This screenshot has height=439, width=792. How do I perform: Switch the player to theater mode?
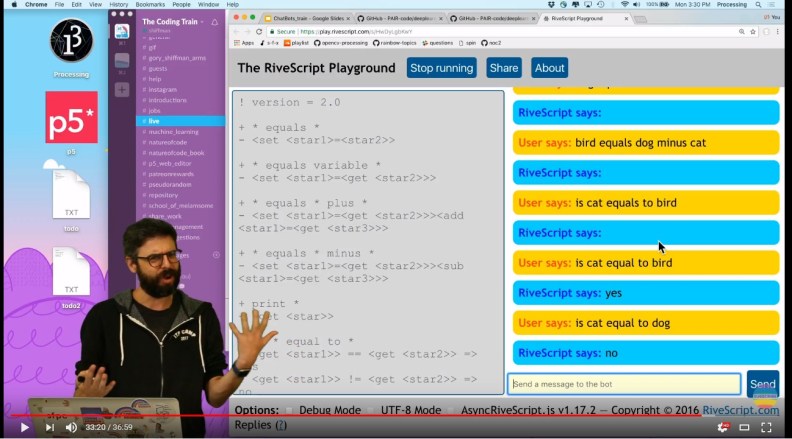744,427
